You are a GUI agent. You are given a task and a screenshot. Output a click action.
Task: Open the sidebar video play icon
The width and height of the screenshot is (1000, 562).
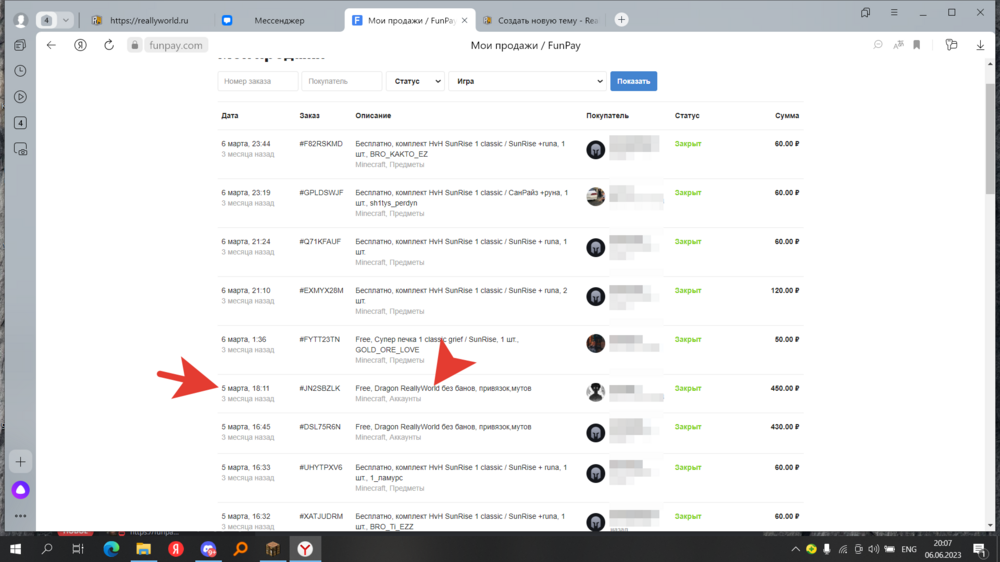coord(20,97)
